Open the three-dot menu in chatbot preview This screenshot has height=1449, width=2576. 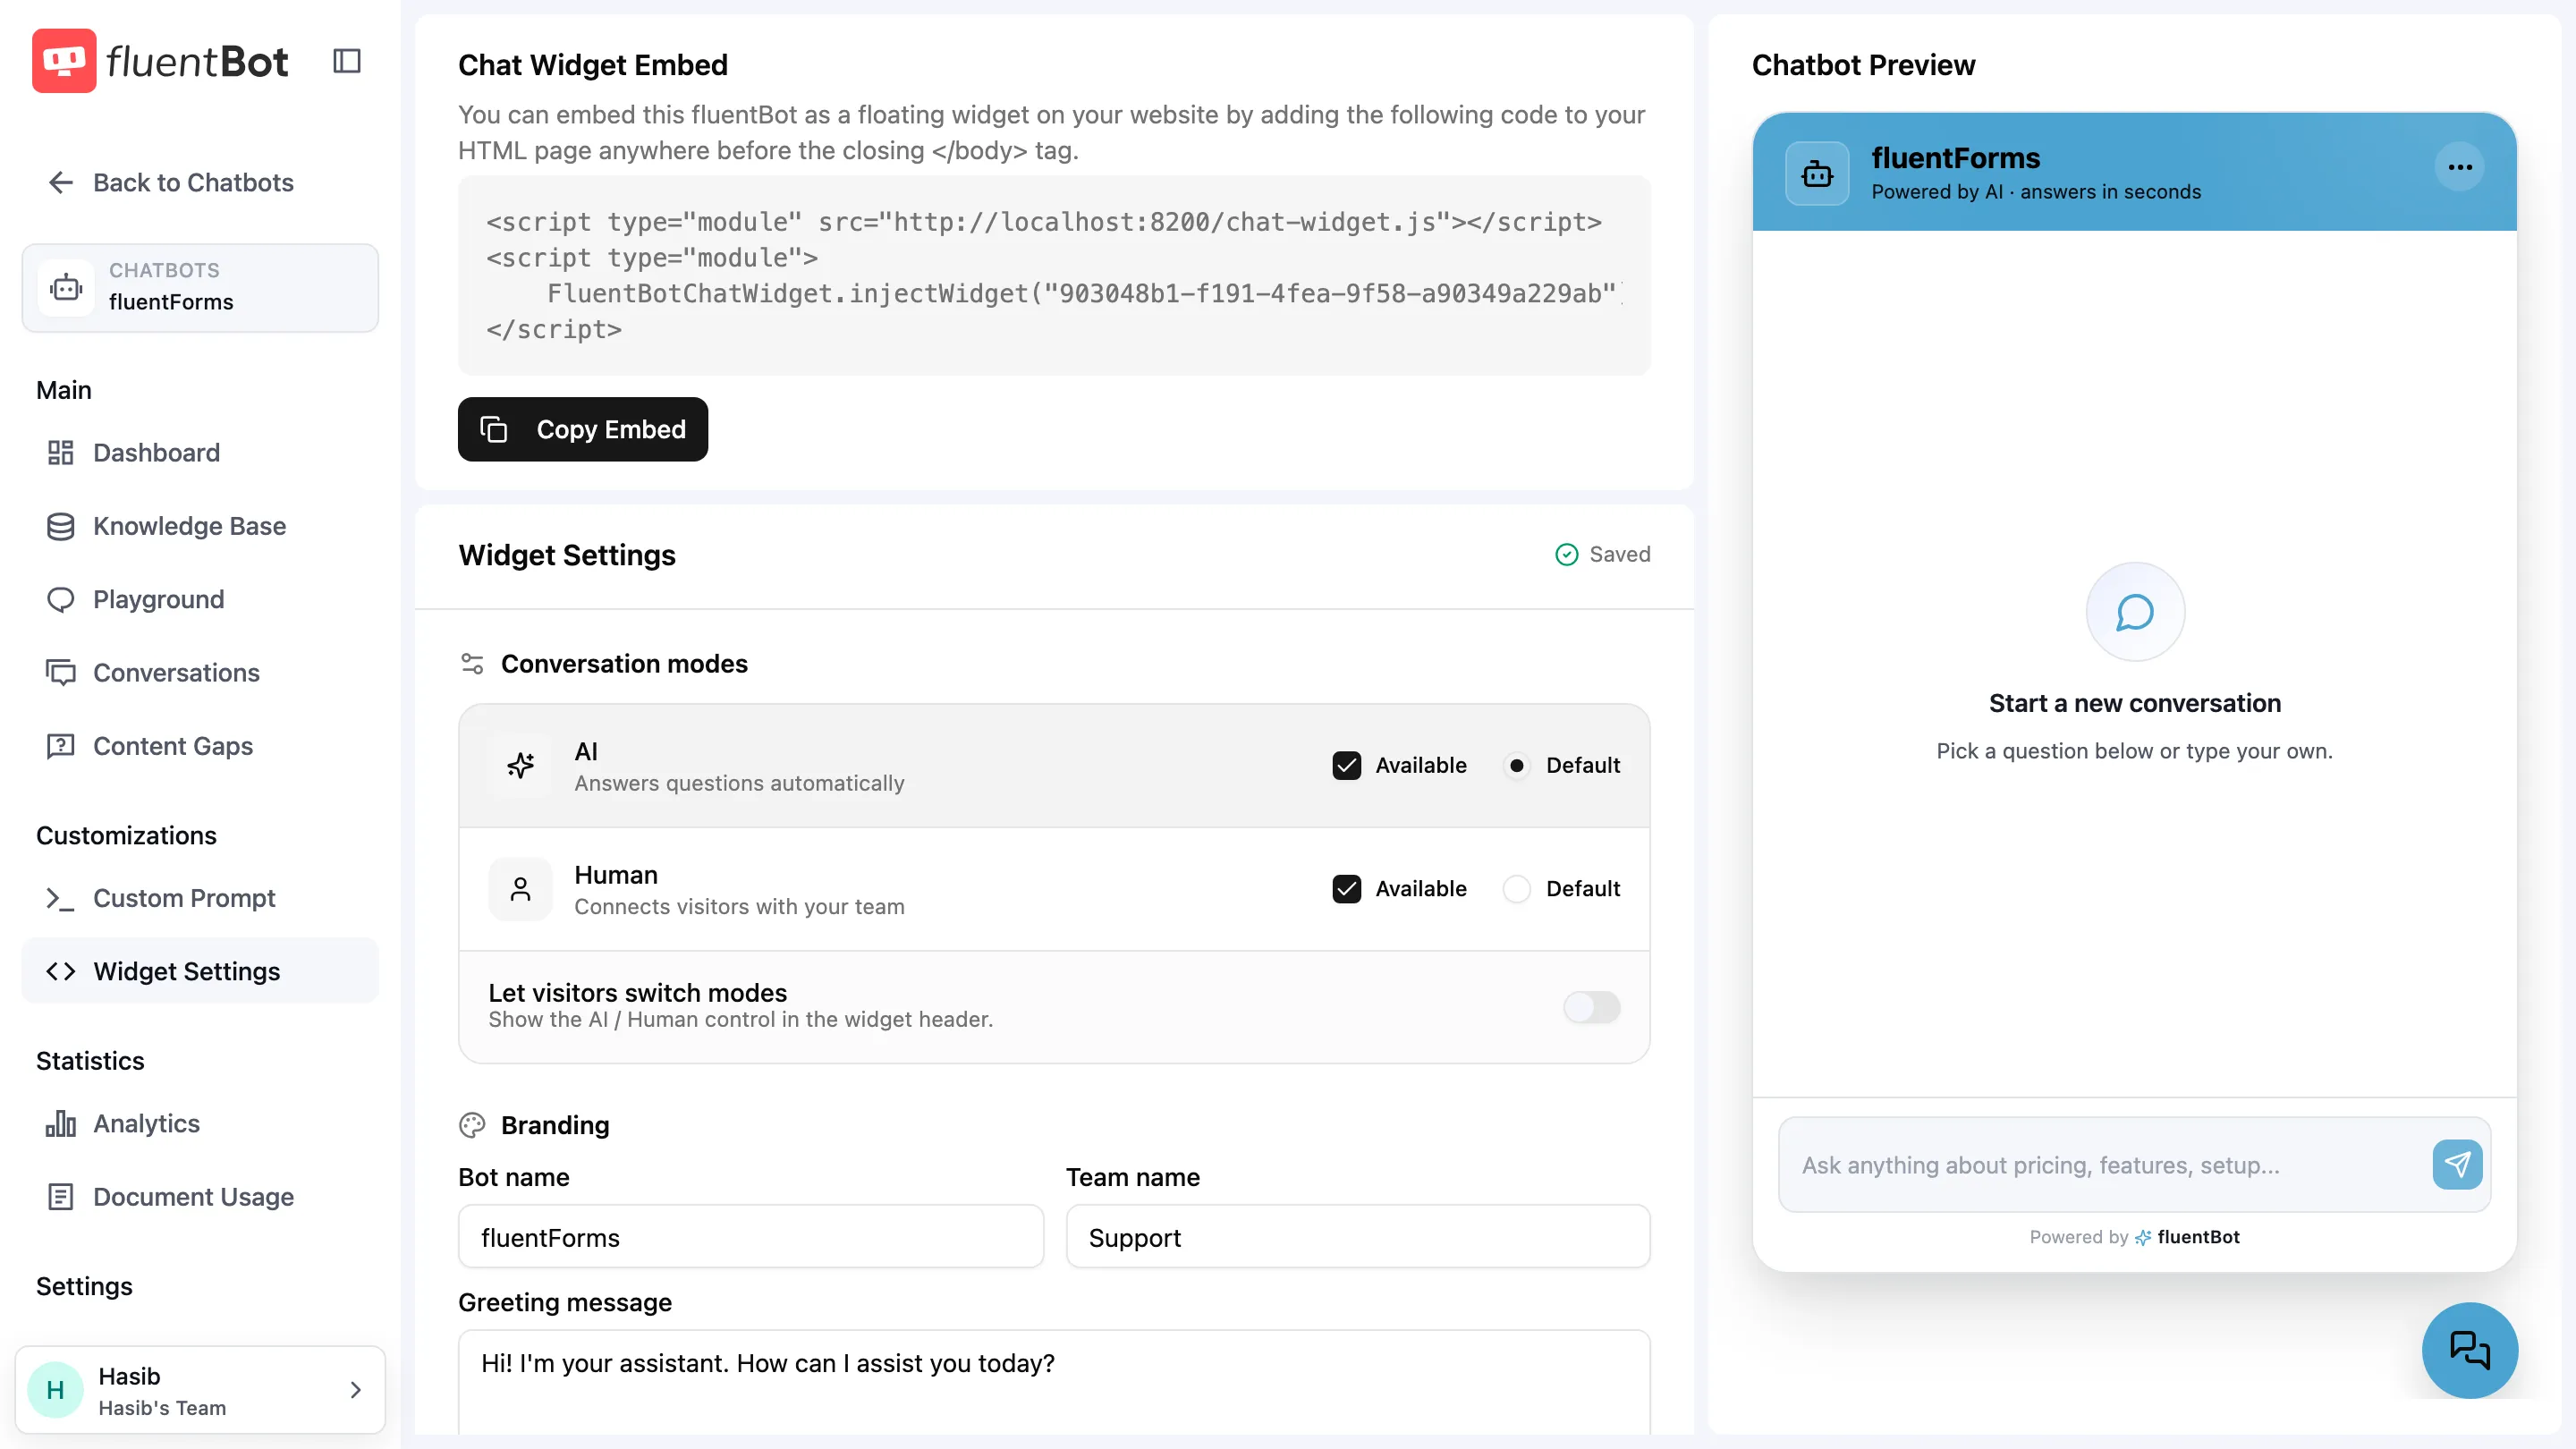click(x=2461, y=167)
